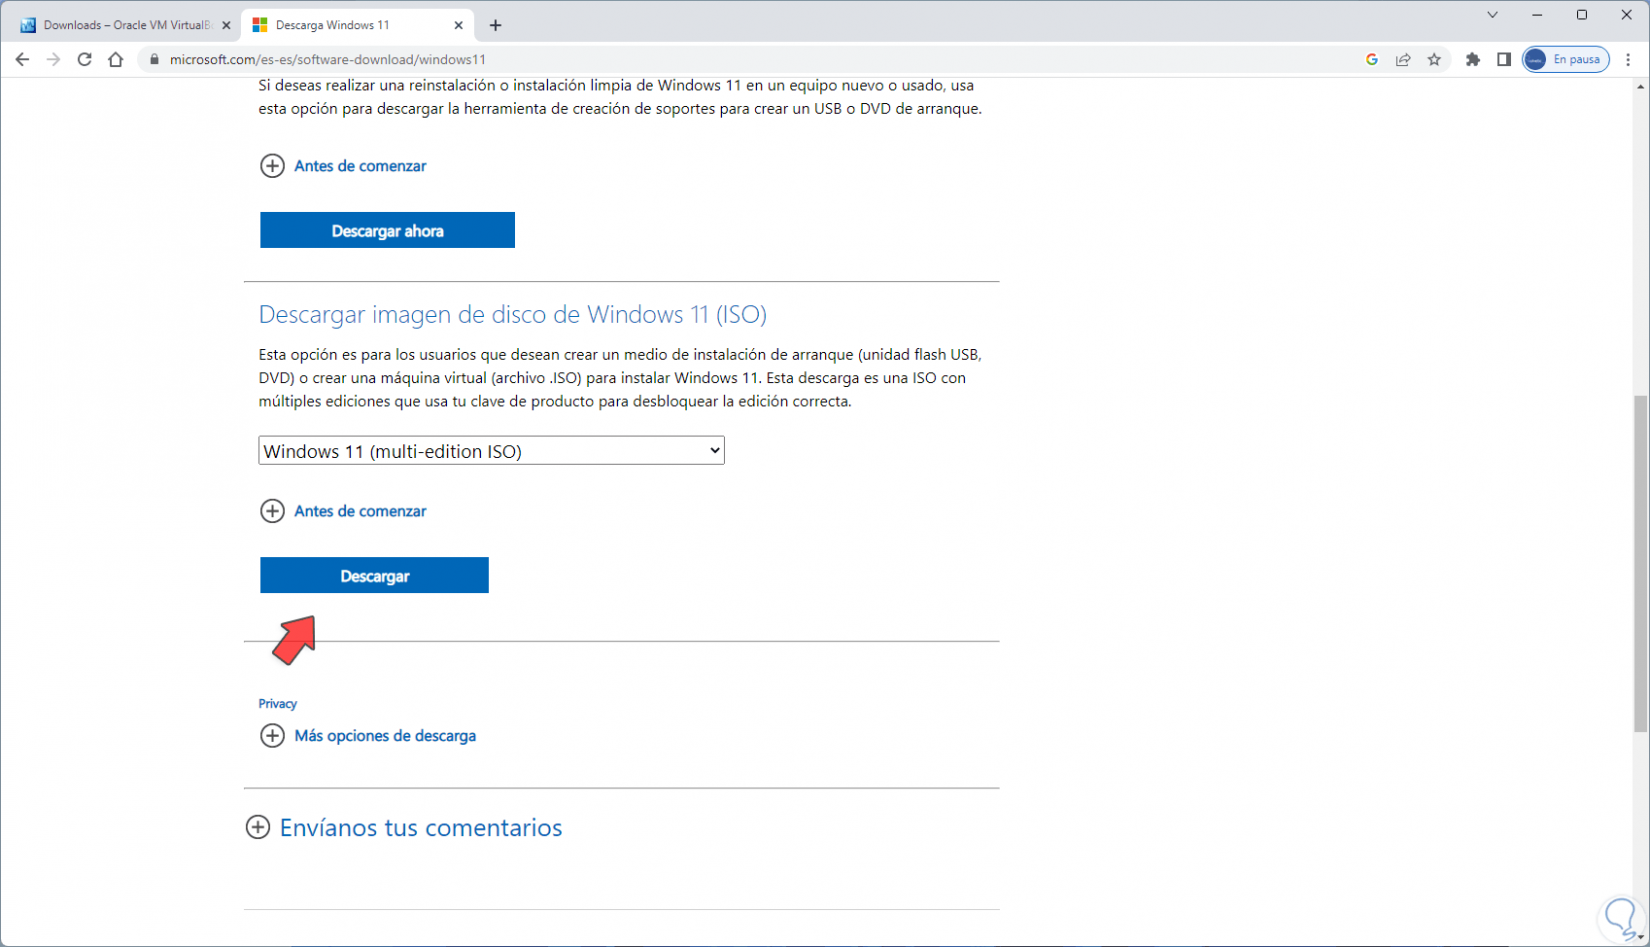Open the profile 'En pausa' button

1566,60
